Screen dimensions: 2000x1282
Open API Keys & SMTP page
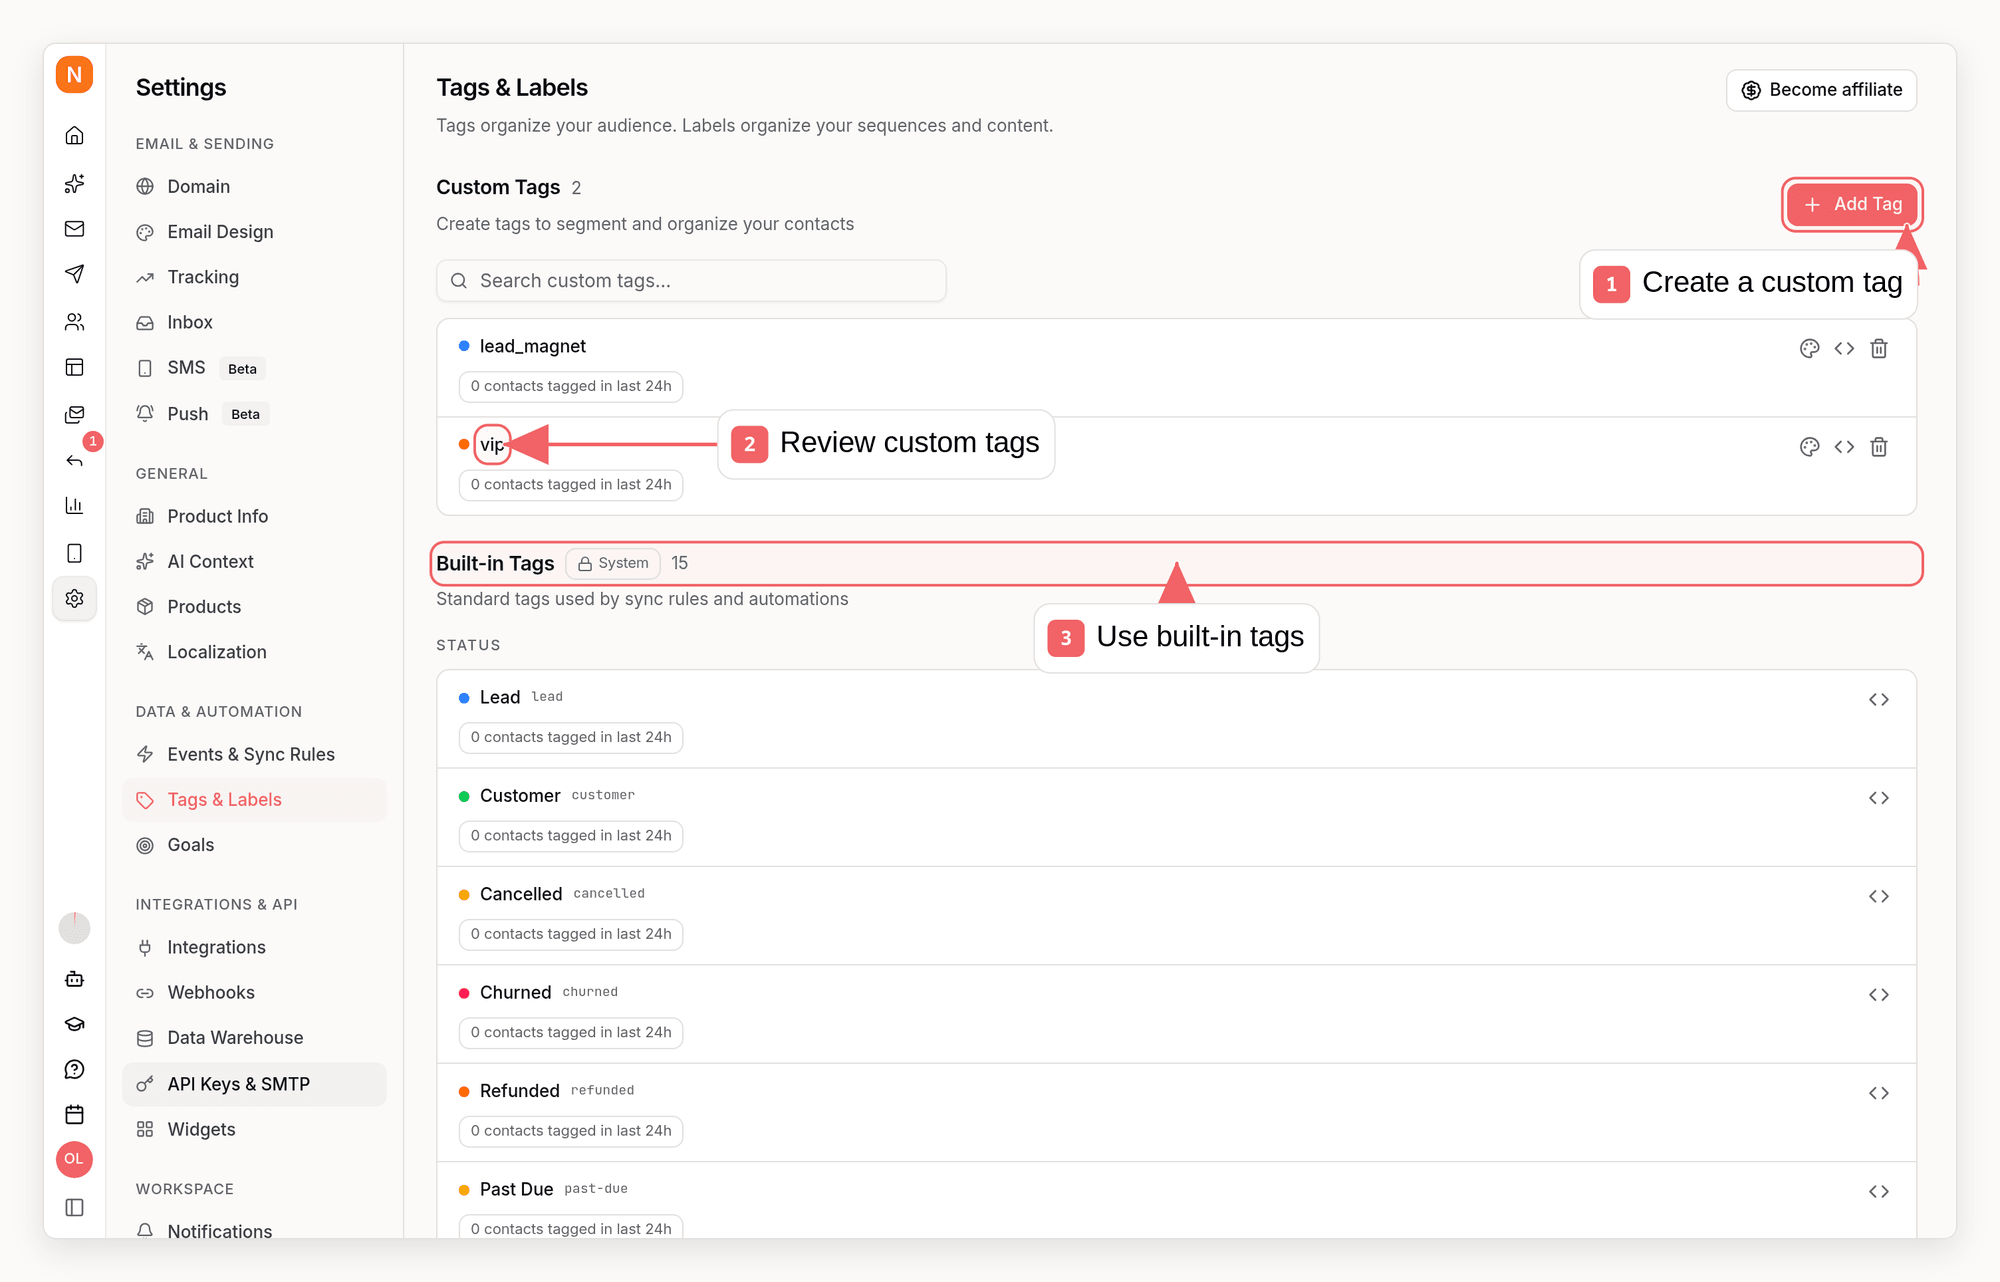coord(255,1084)
